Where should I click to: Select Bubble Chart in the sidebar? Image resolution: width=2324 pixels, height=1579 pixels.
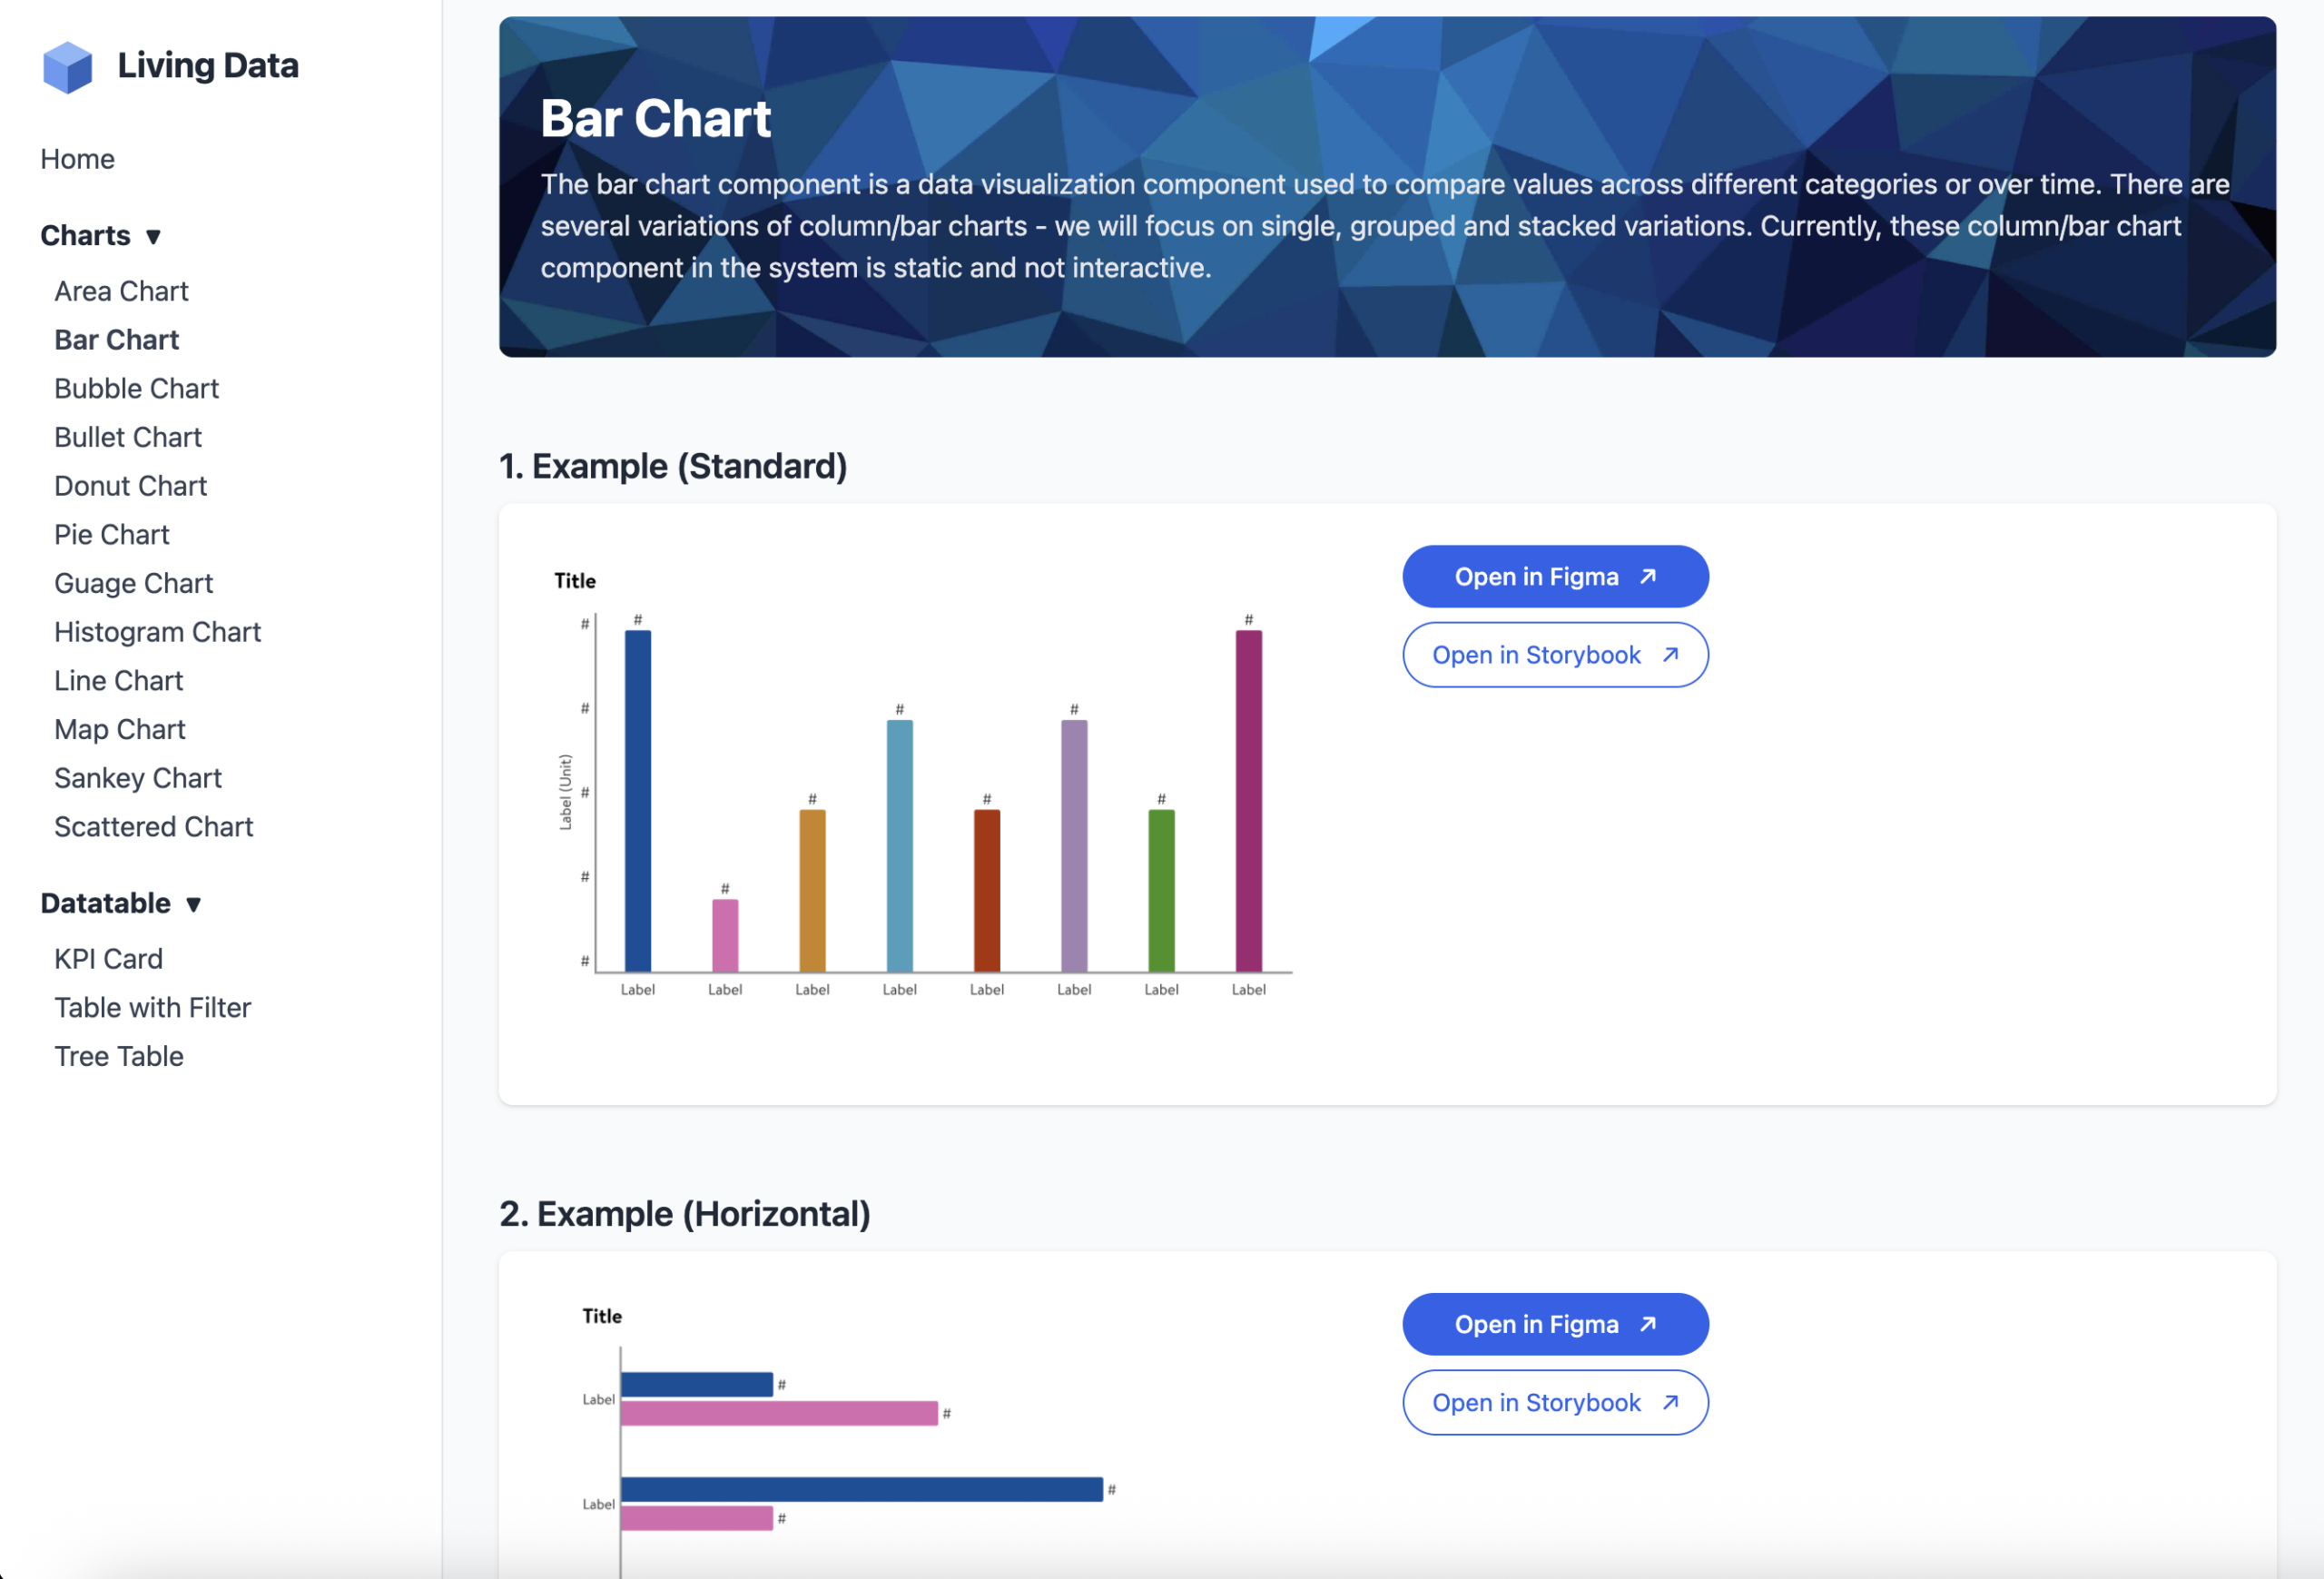click(x=136, y=388)
